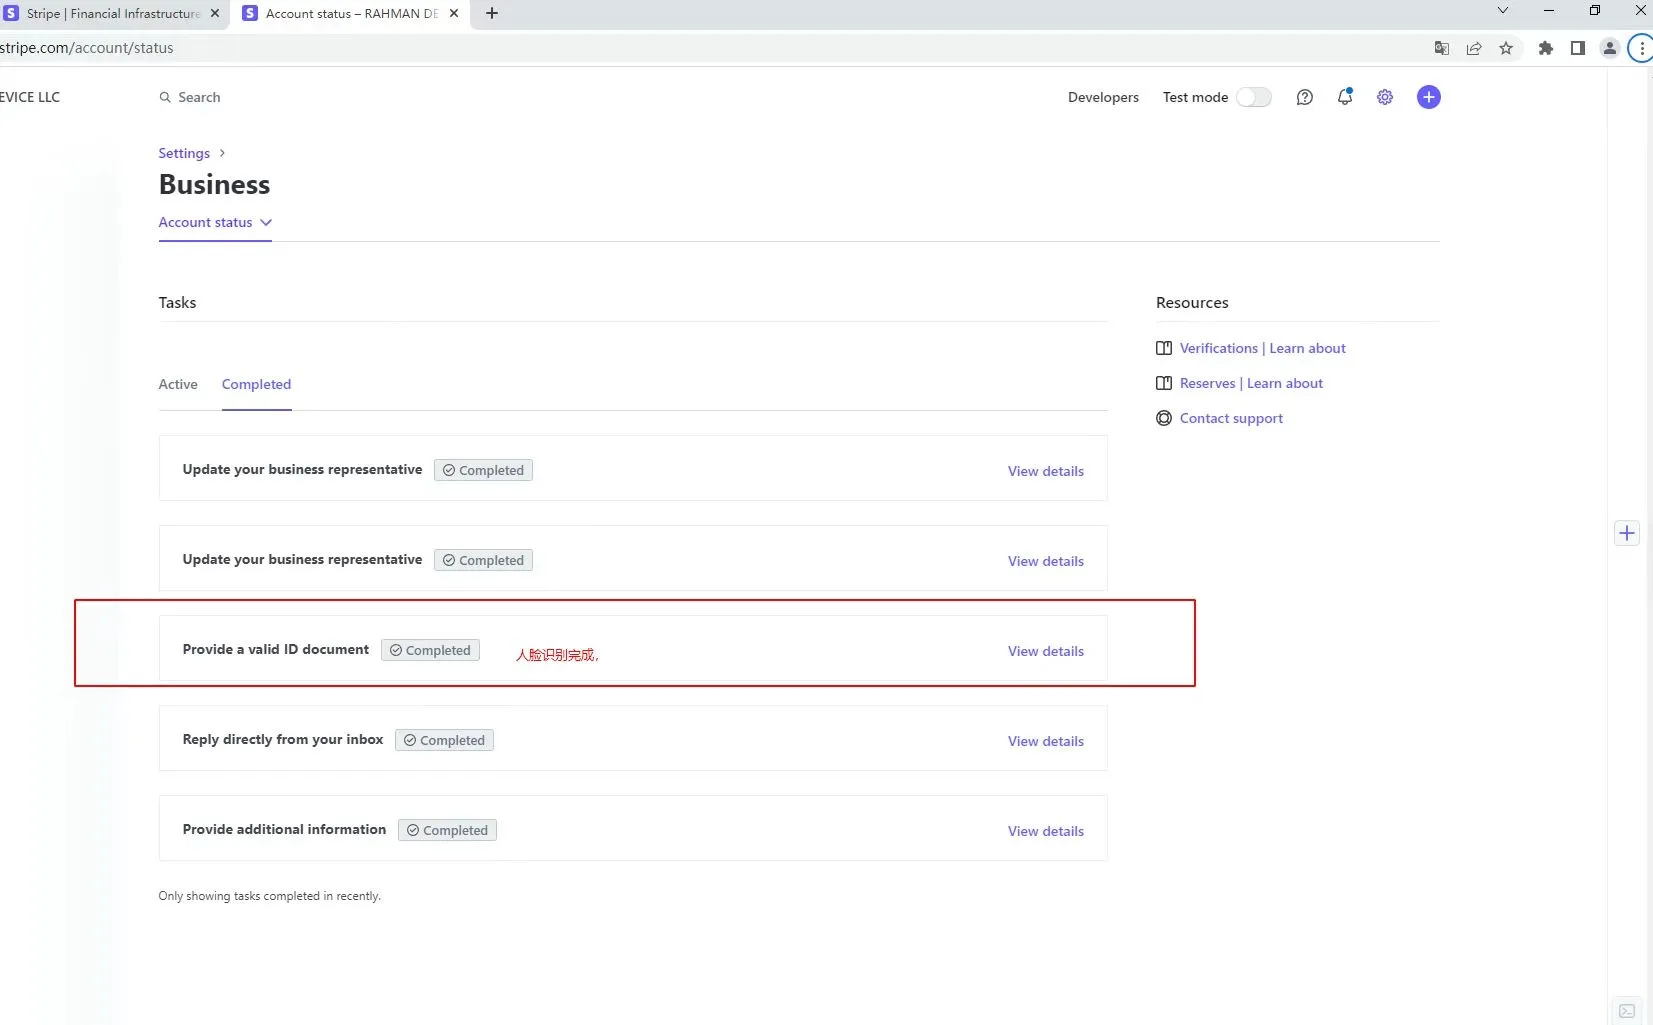Switch to the Active tasks tab
Screen dimensions: 1653x1025
click(x=178, y=384)
